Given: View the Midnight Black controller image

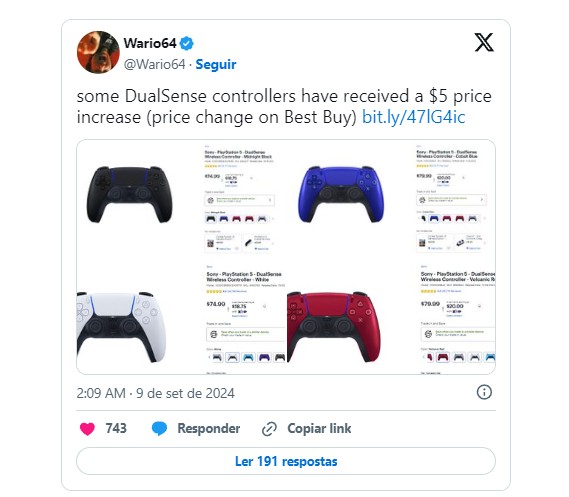Looking at the screenshot, I should tap(130, 194).
